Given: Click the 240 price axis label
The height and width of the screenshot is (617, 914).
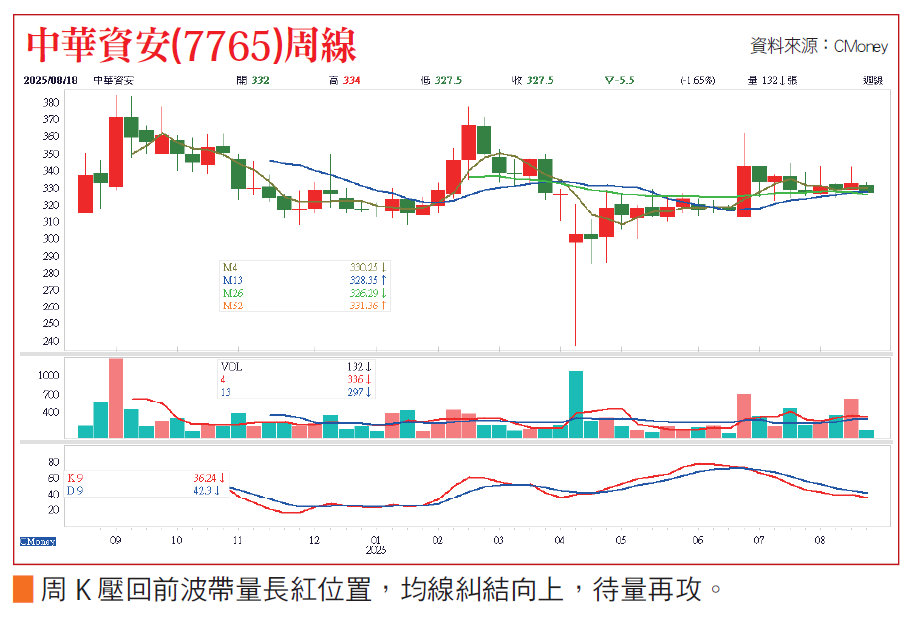Looking at the screenshot, I should (51, 341).
